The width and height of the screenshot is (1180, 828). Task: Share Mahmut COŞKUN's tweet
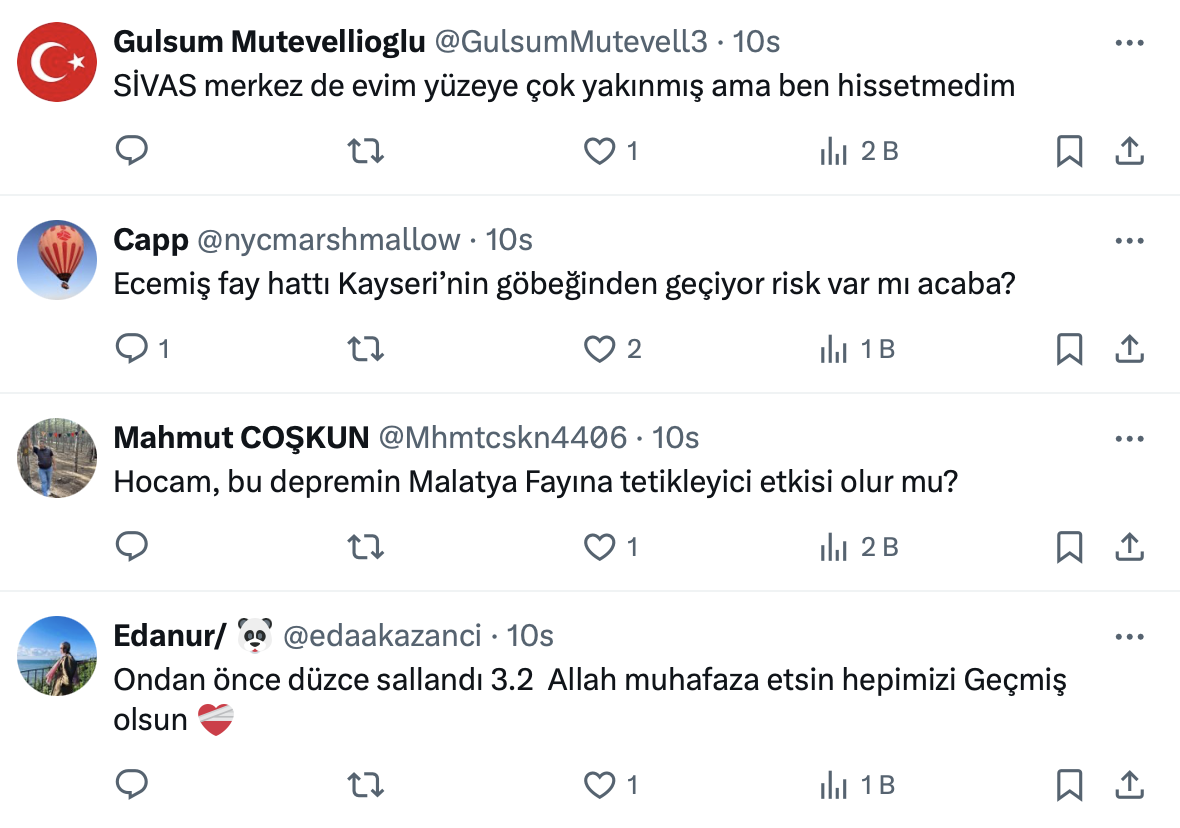click(1129, 547)
